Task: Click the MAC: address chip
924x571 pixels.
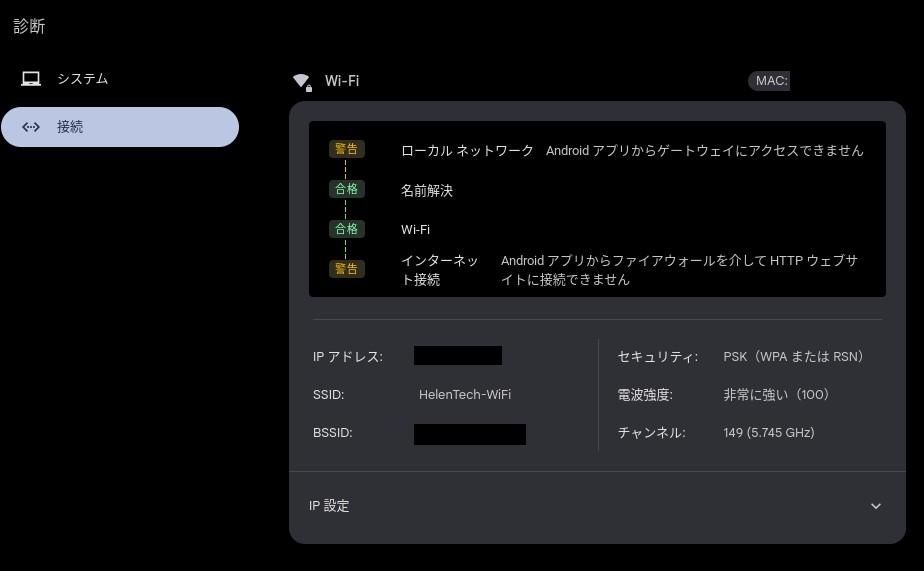Action: [769, 81]
